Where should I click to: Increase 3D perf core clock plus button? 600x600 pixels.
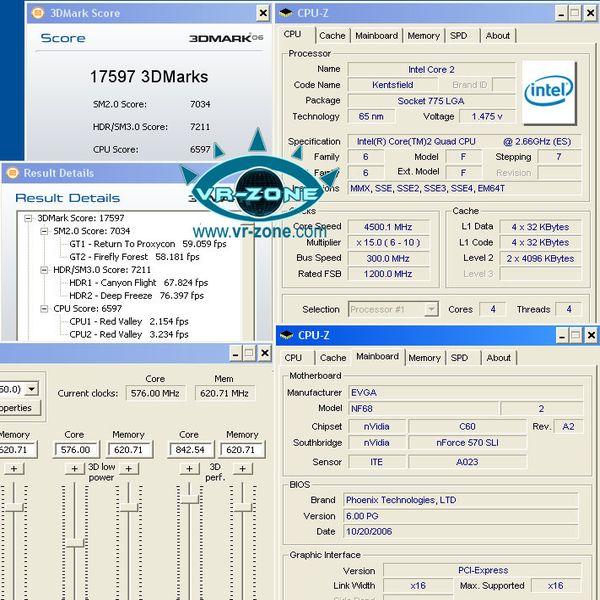click(189, 468)
